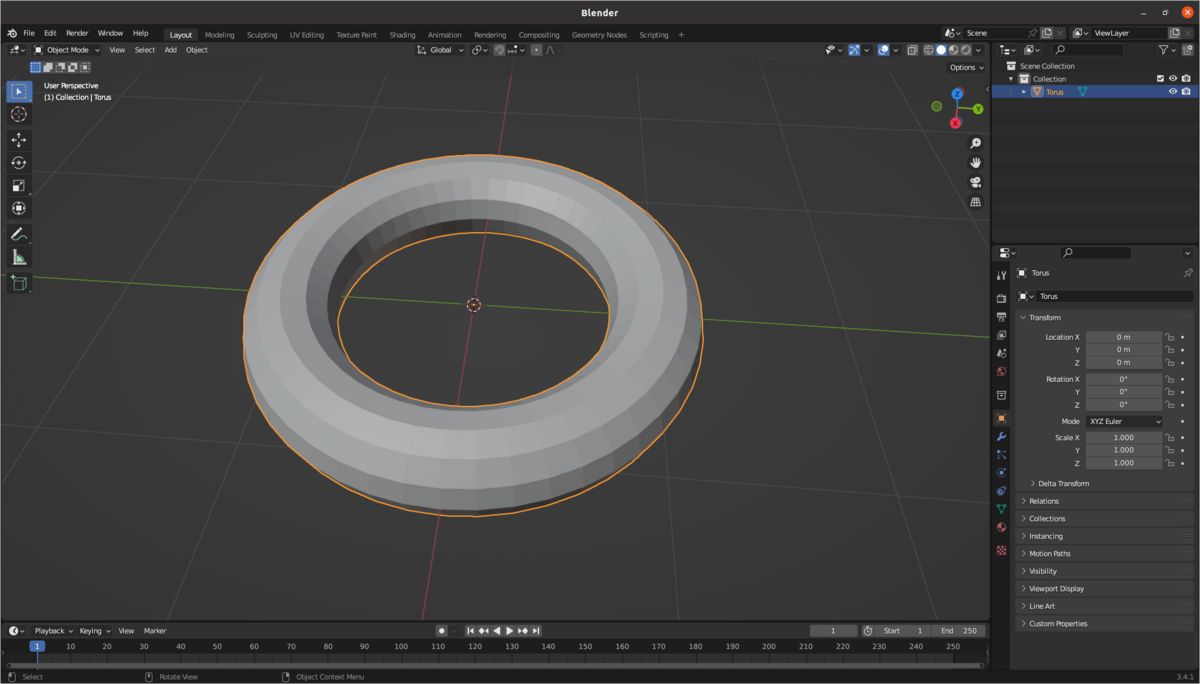Image resolution: width=1200 pixels, height=684 pixels.
Task: Open the View Layer properties tab
Action: pos(1001,335)
